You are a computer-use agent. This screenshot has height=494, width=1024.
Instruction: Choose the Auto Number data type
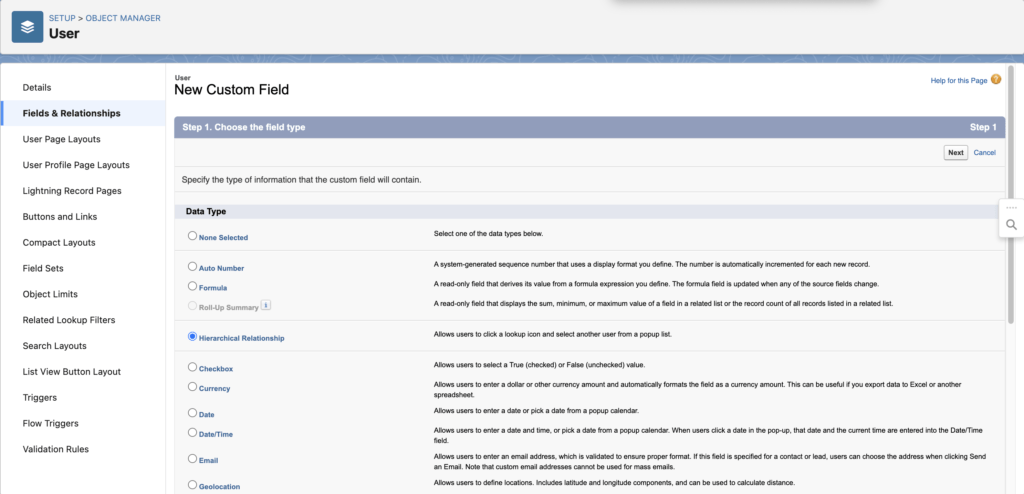[x=193, y=267]
